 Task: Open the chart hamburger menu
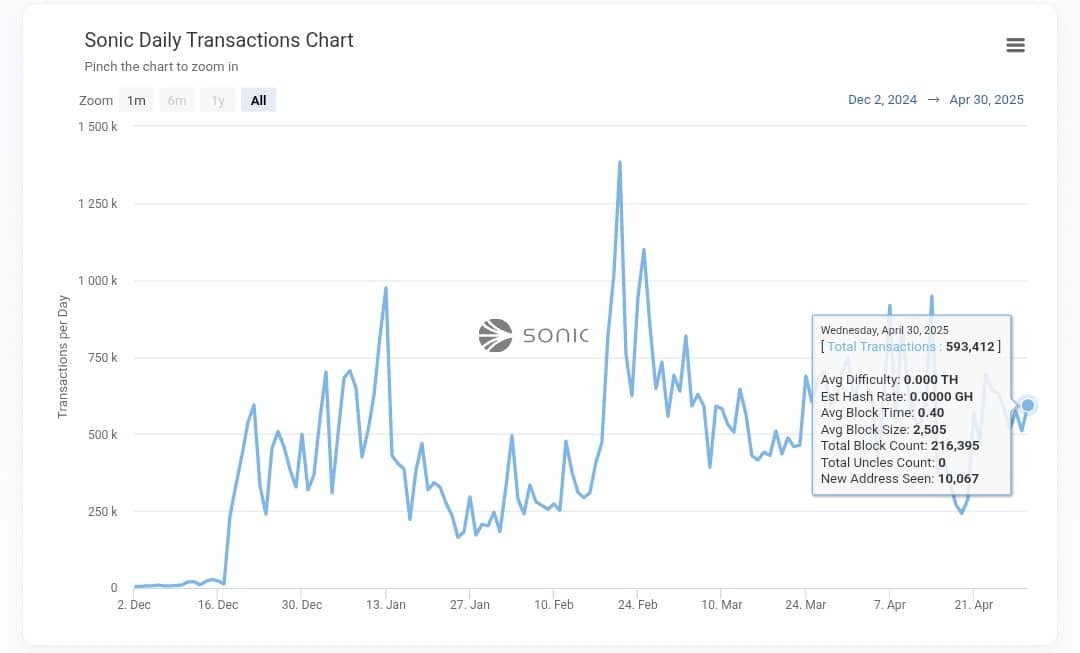coord(1015,45)
